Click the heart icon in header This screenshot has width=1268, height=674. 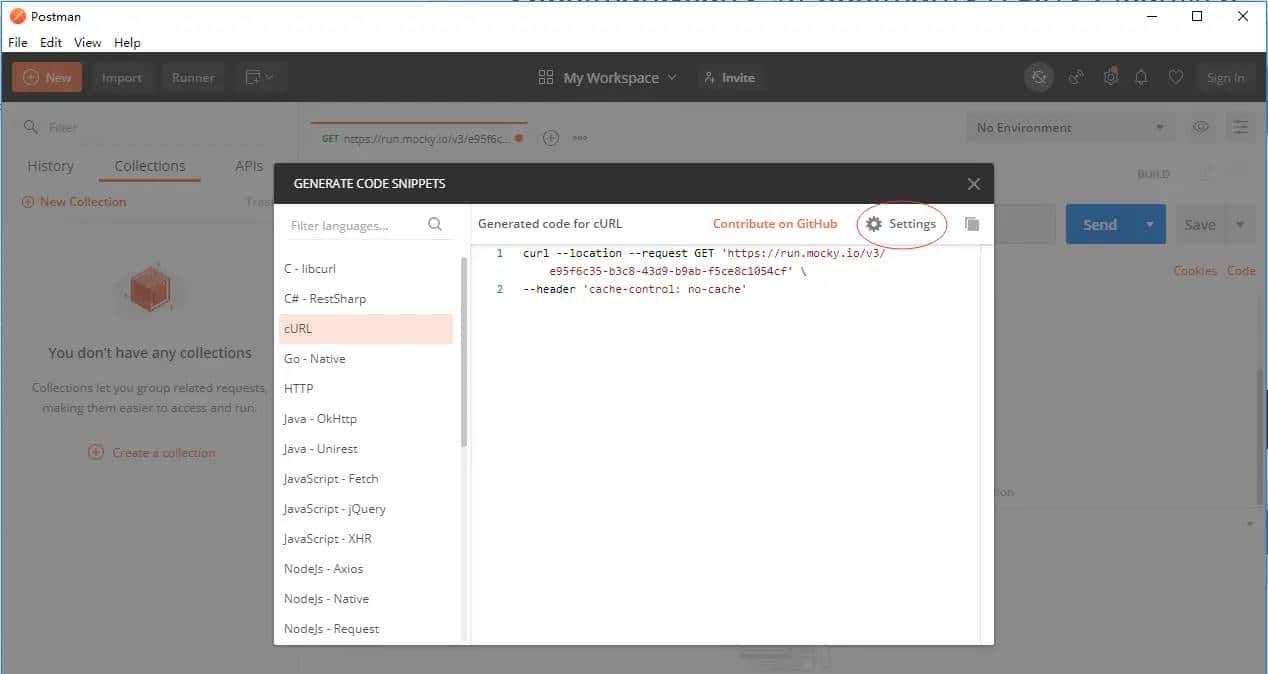pyautogui.click(x=1176, y=77)
